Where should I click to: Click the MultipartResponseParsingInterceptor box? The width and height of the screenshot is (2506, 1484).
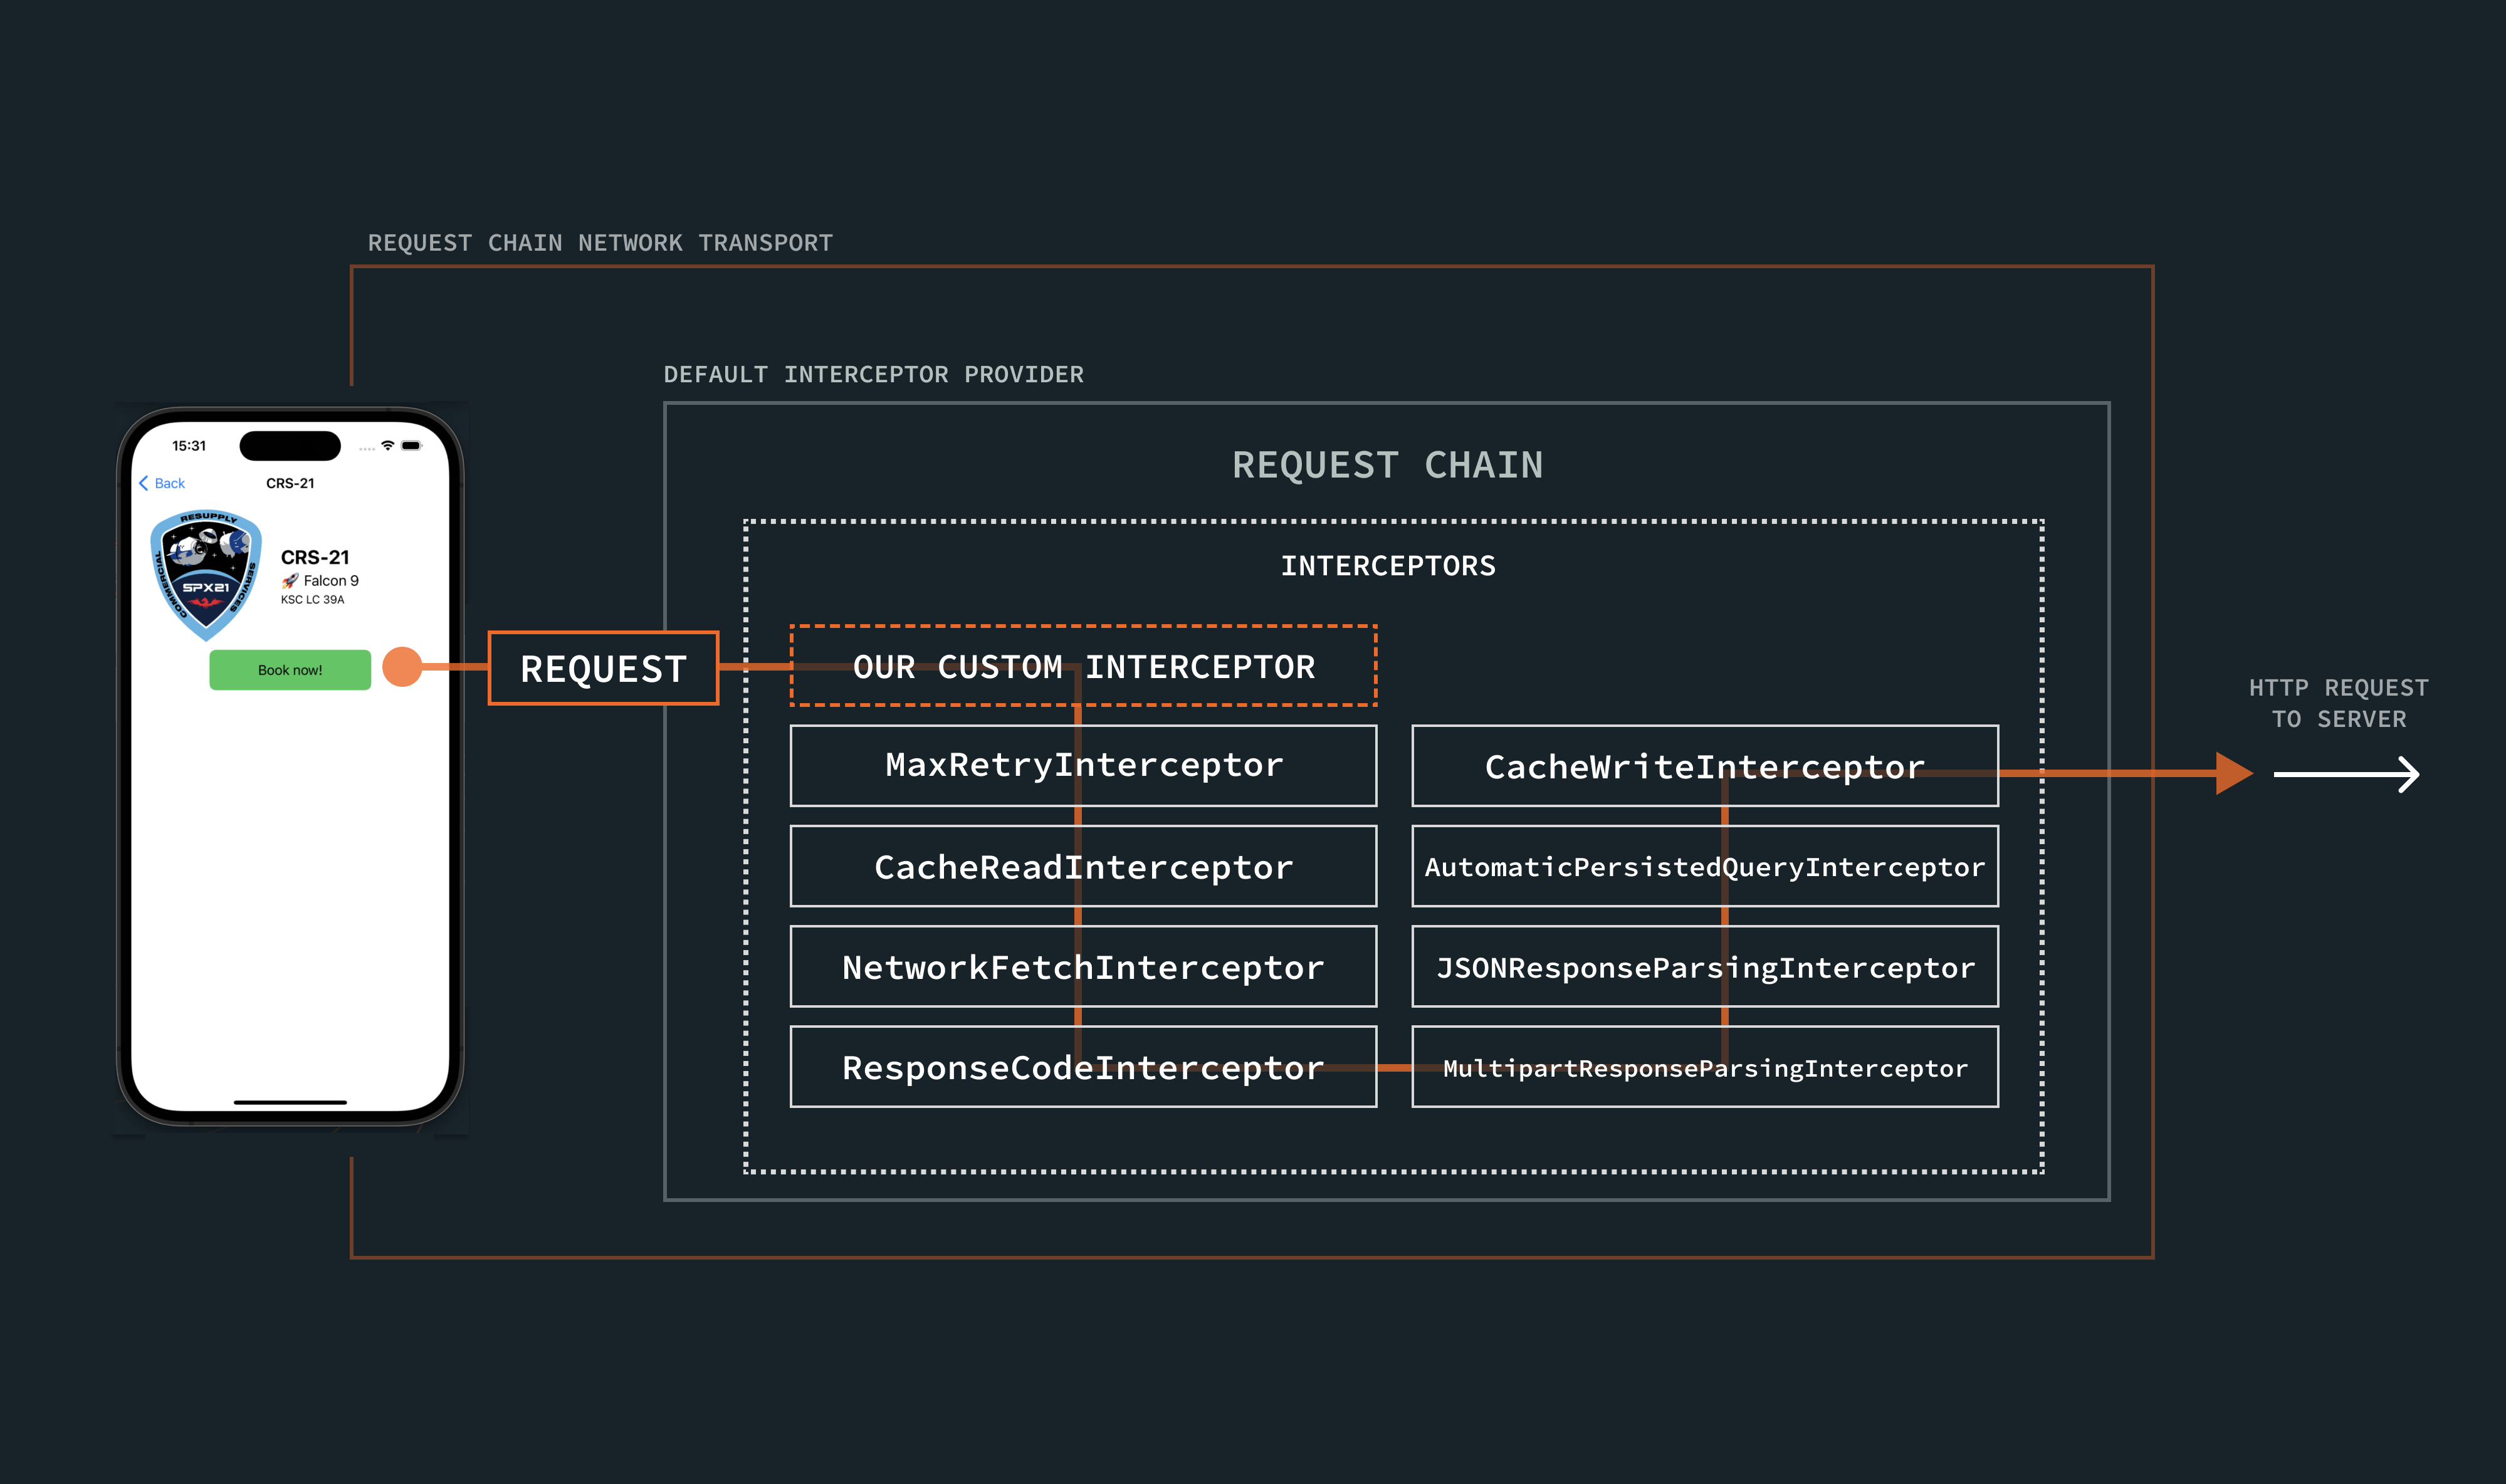[1704, 1067]
